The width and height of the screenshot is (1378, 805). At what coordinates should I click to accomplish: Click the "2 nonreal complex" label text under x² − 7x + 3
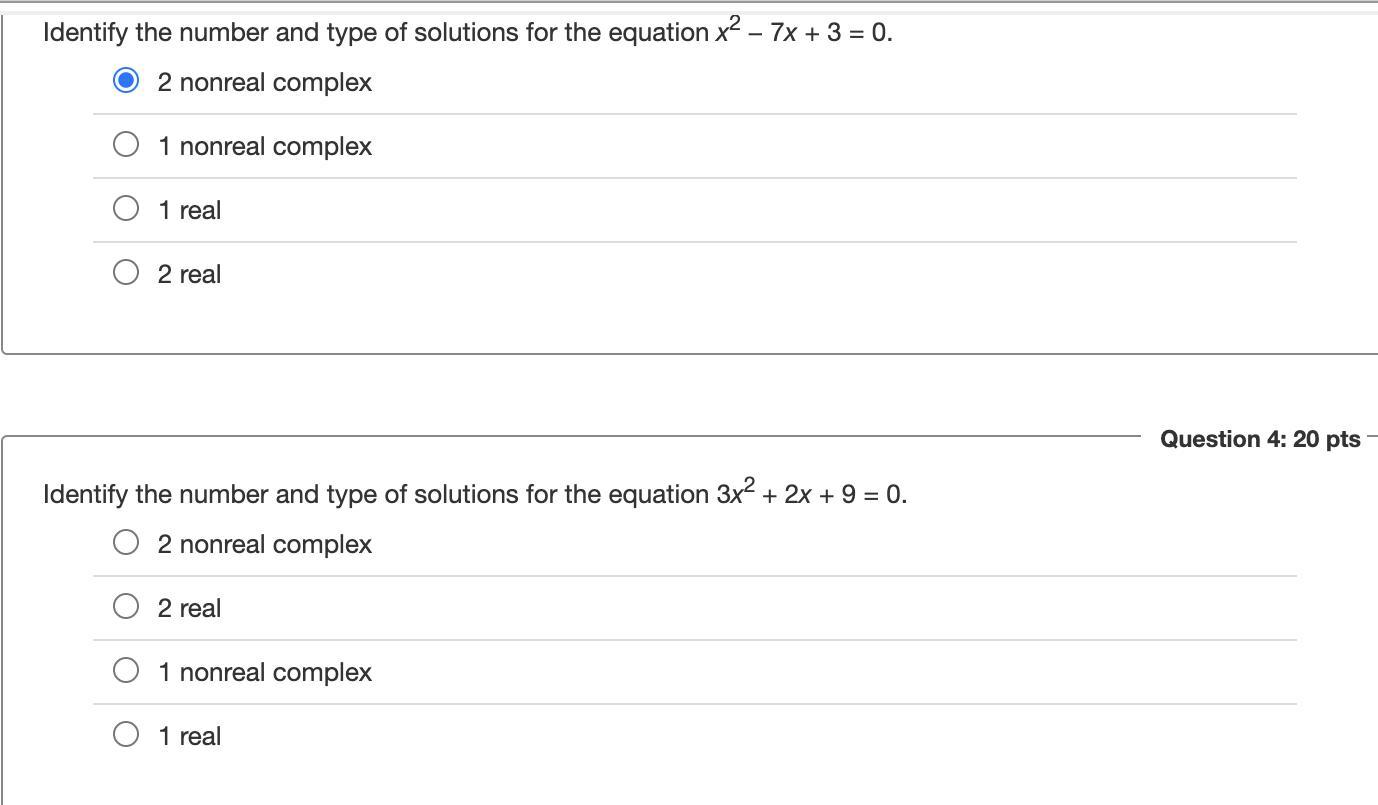[x=264, y=82]
